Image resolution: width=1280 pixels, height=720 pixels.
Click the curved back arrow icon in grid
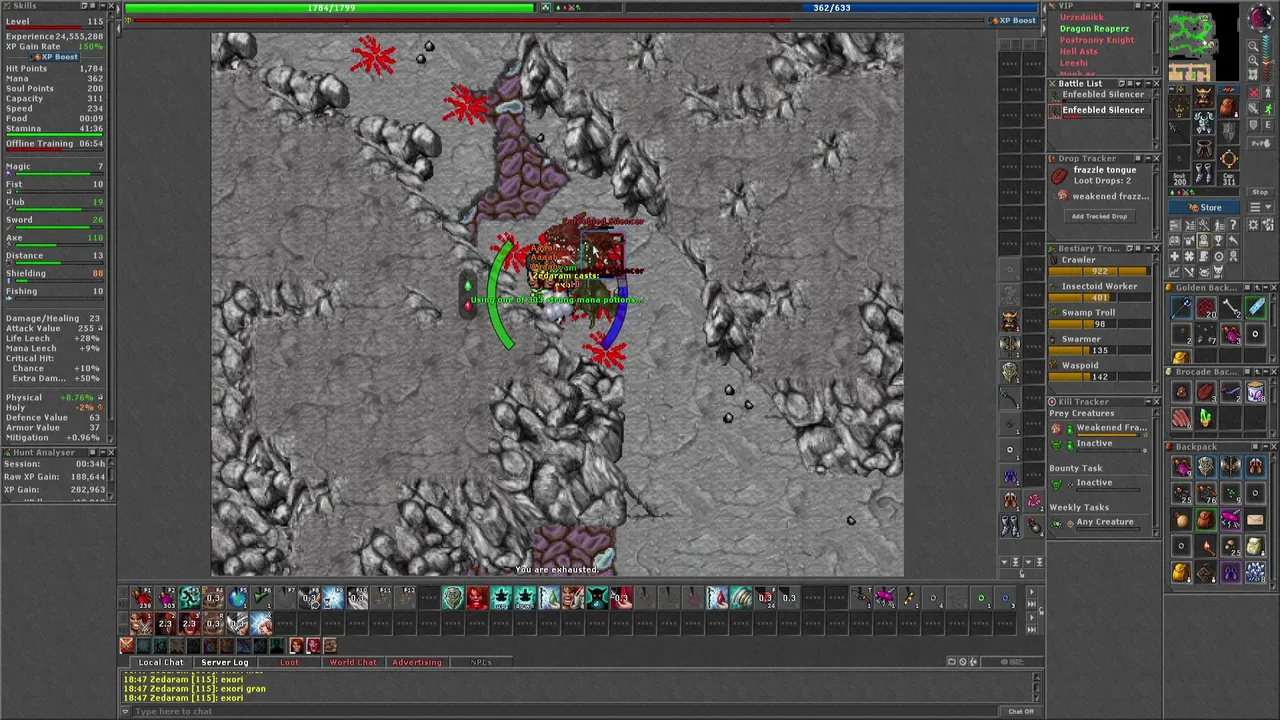[x=1233, y=239]
